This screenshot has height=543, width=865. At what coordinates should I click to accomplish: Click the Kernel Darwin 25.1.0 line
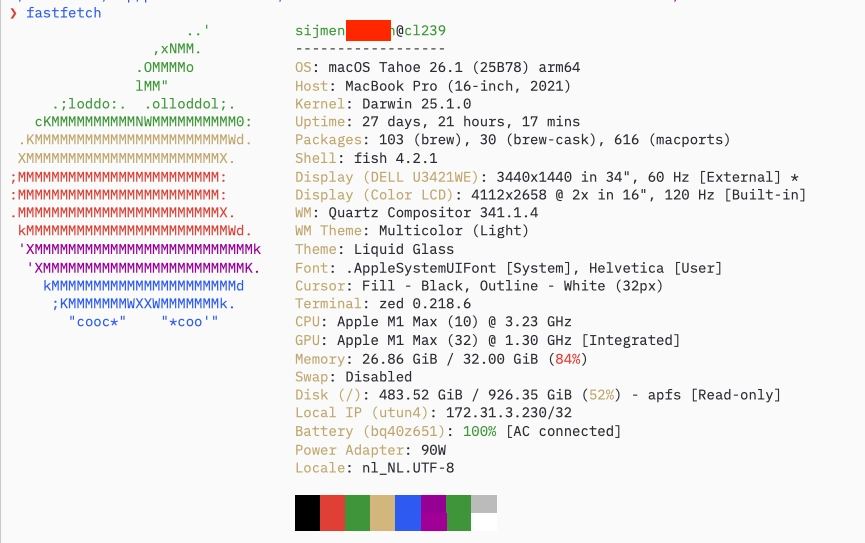click(383, 104)
